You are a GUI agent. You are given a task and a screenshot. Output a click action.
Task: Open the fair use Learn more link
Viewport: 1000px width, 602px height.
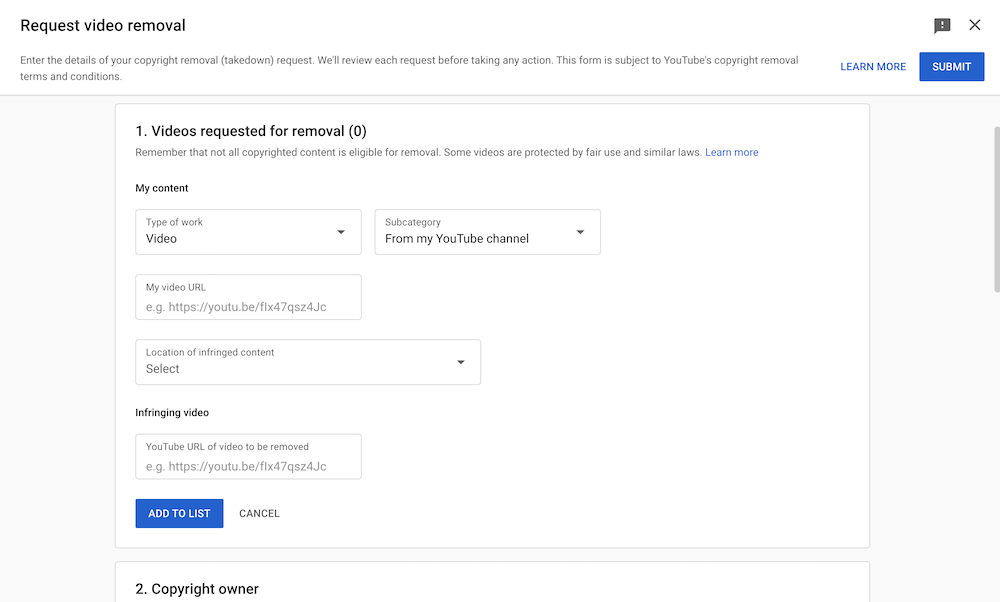(x=732, y=152)
